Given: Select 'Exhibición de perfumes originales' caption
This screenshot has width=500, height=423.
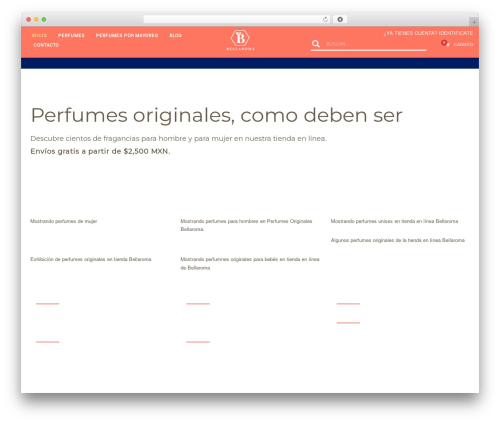Looking at the screenshot, I should (91, 259).
